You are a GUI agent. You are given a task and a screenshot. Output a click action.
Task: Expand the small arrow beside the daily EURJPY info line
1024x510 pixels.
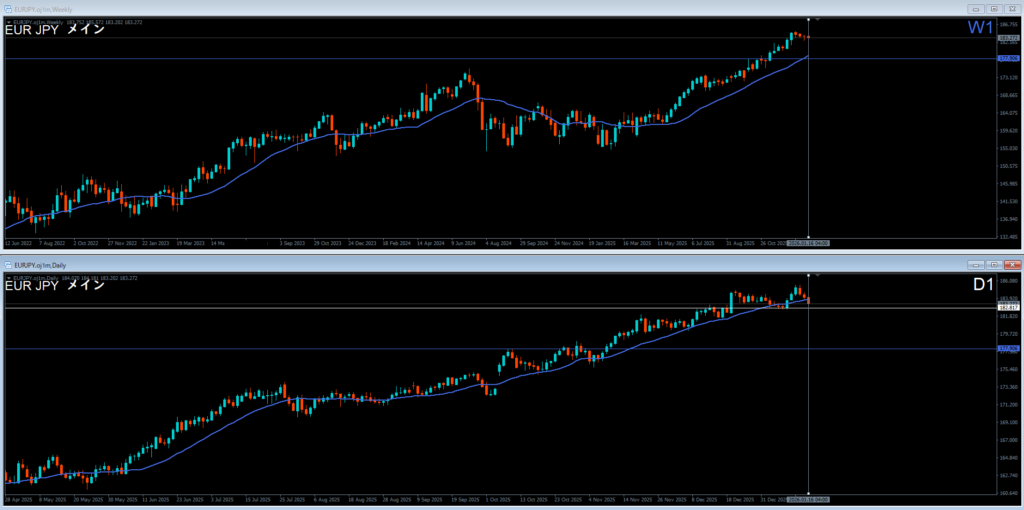tap(9, 277)
